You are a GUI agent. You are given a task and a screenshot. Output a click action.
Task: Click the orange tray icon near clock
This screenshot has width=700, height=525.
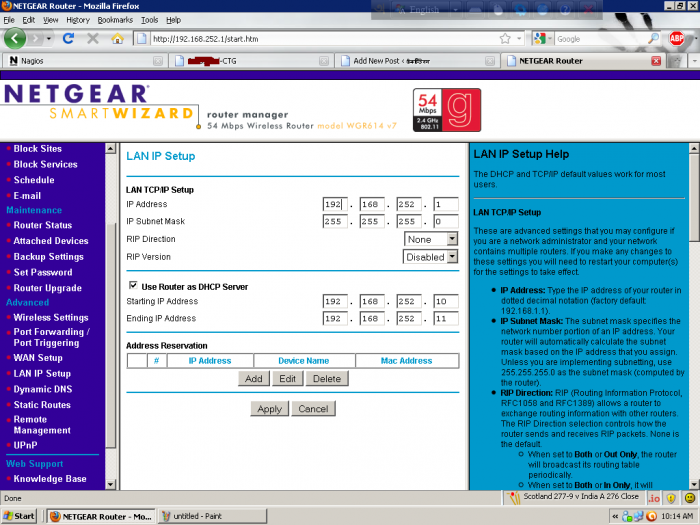[x=651, y=517]
